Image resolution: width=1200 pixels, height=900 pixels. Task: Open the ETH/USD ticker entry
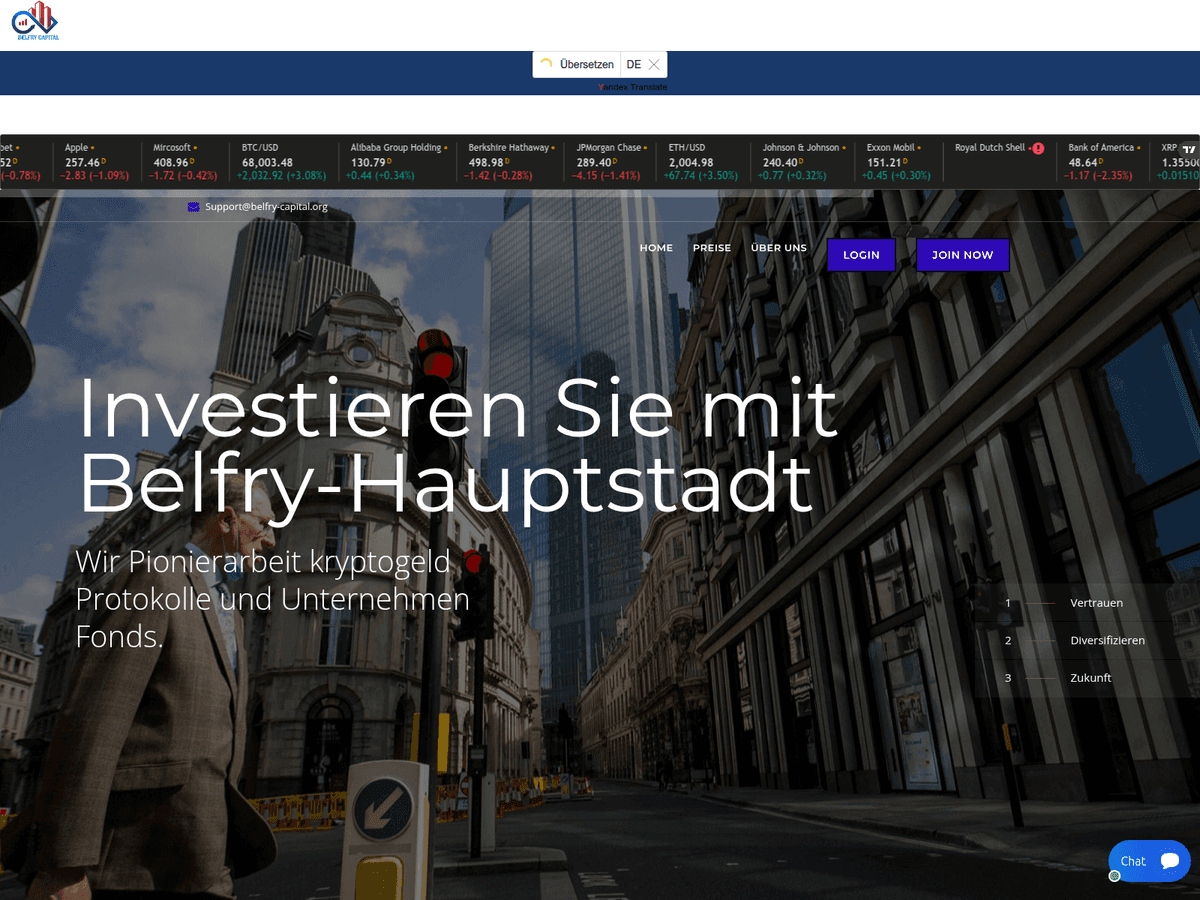pos(704,161)
